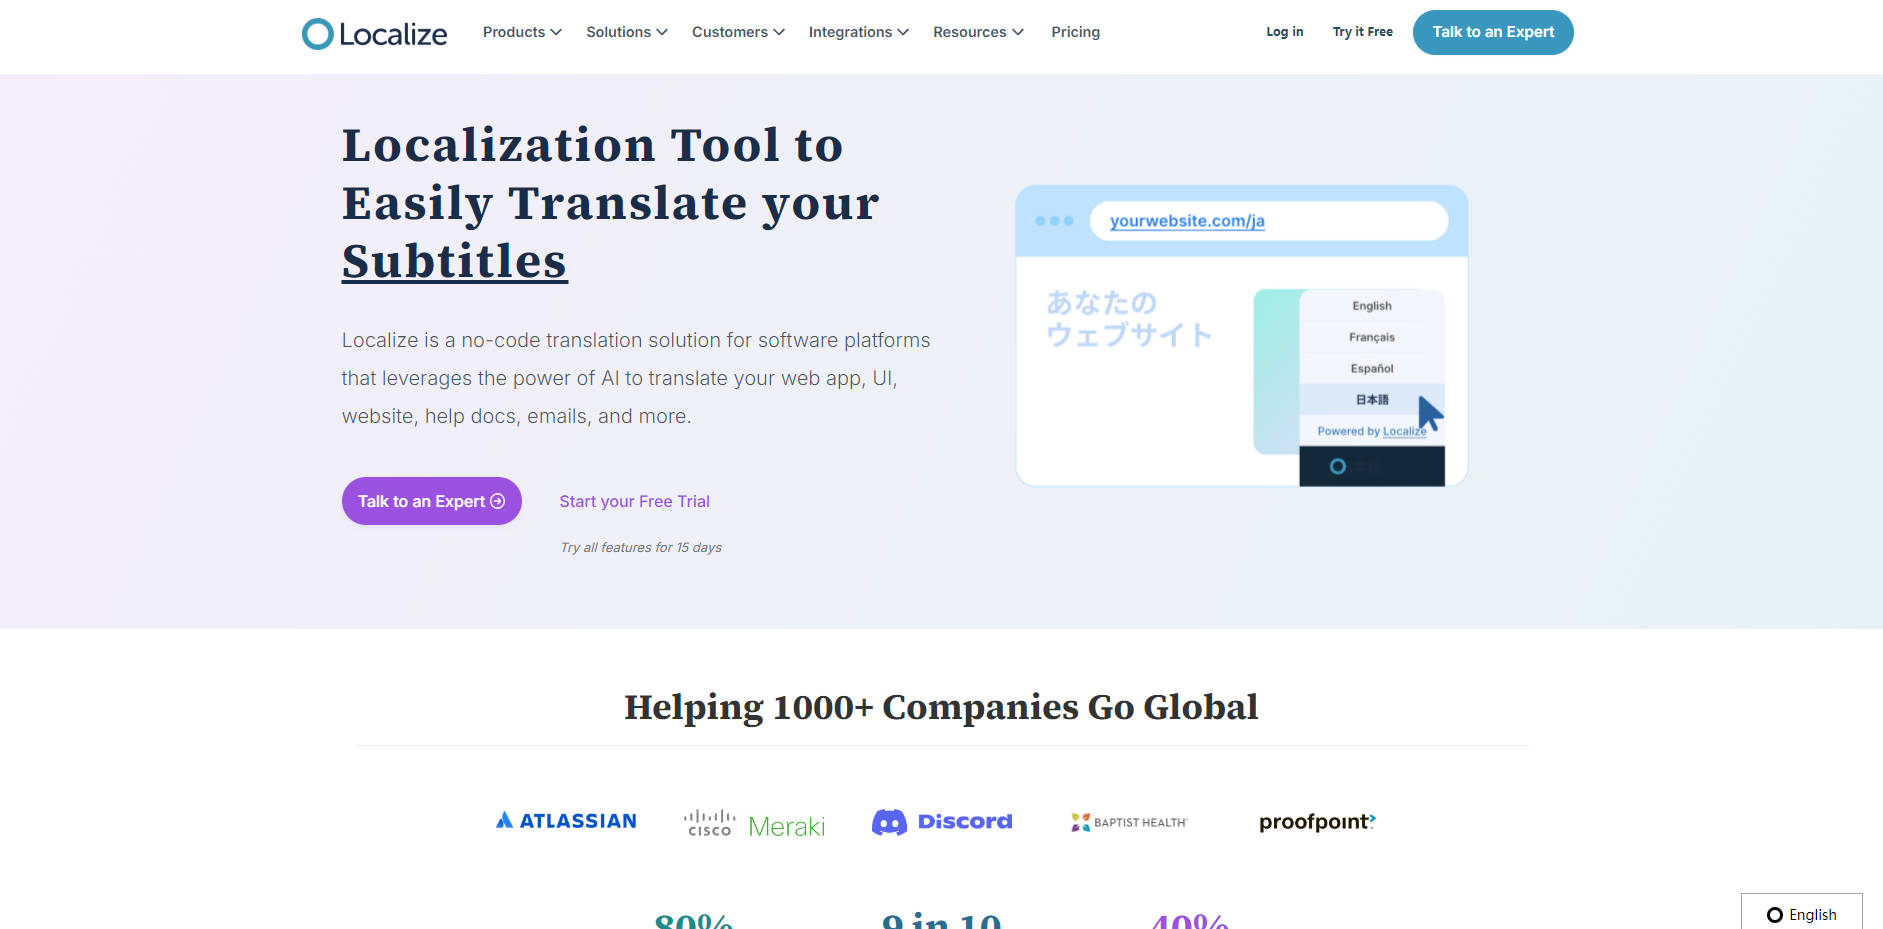Click the Log in link
The image size is (1883, 929).
(x=1284, y=31)
